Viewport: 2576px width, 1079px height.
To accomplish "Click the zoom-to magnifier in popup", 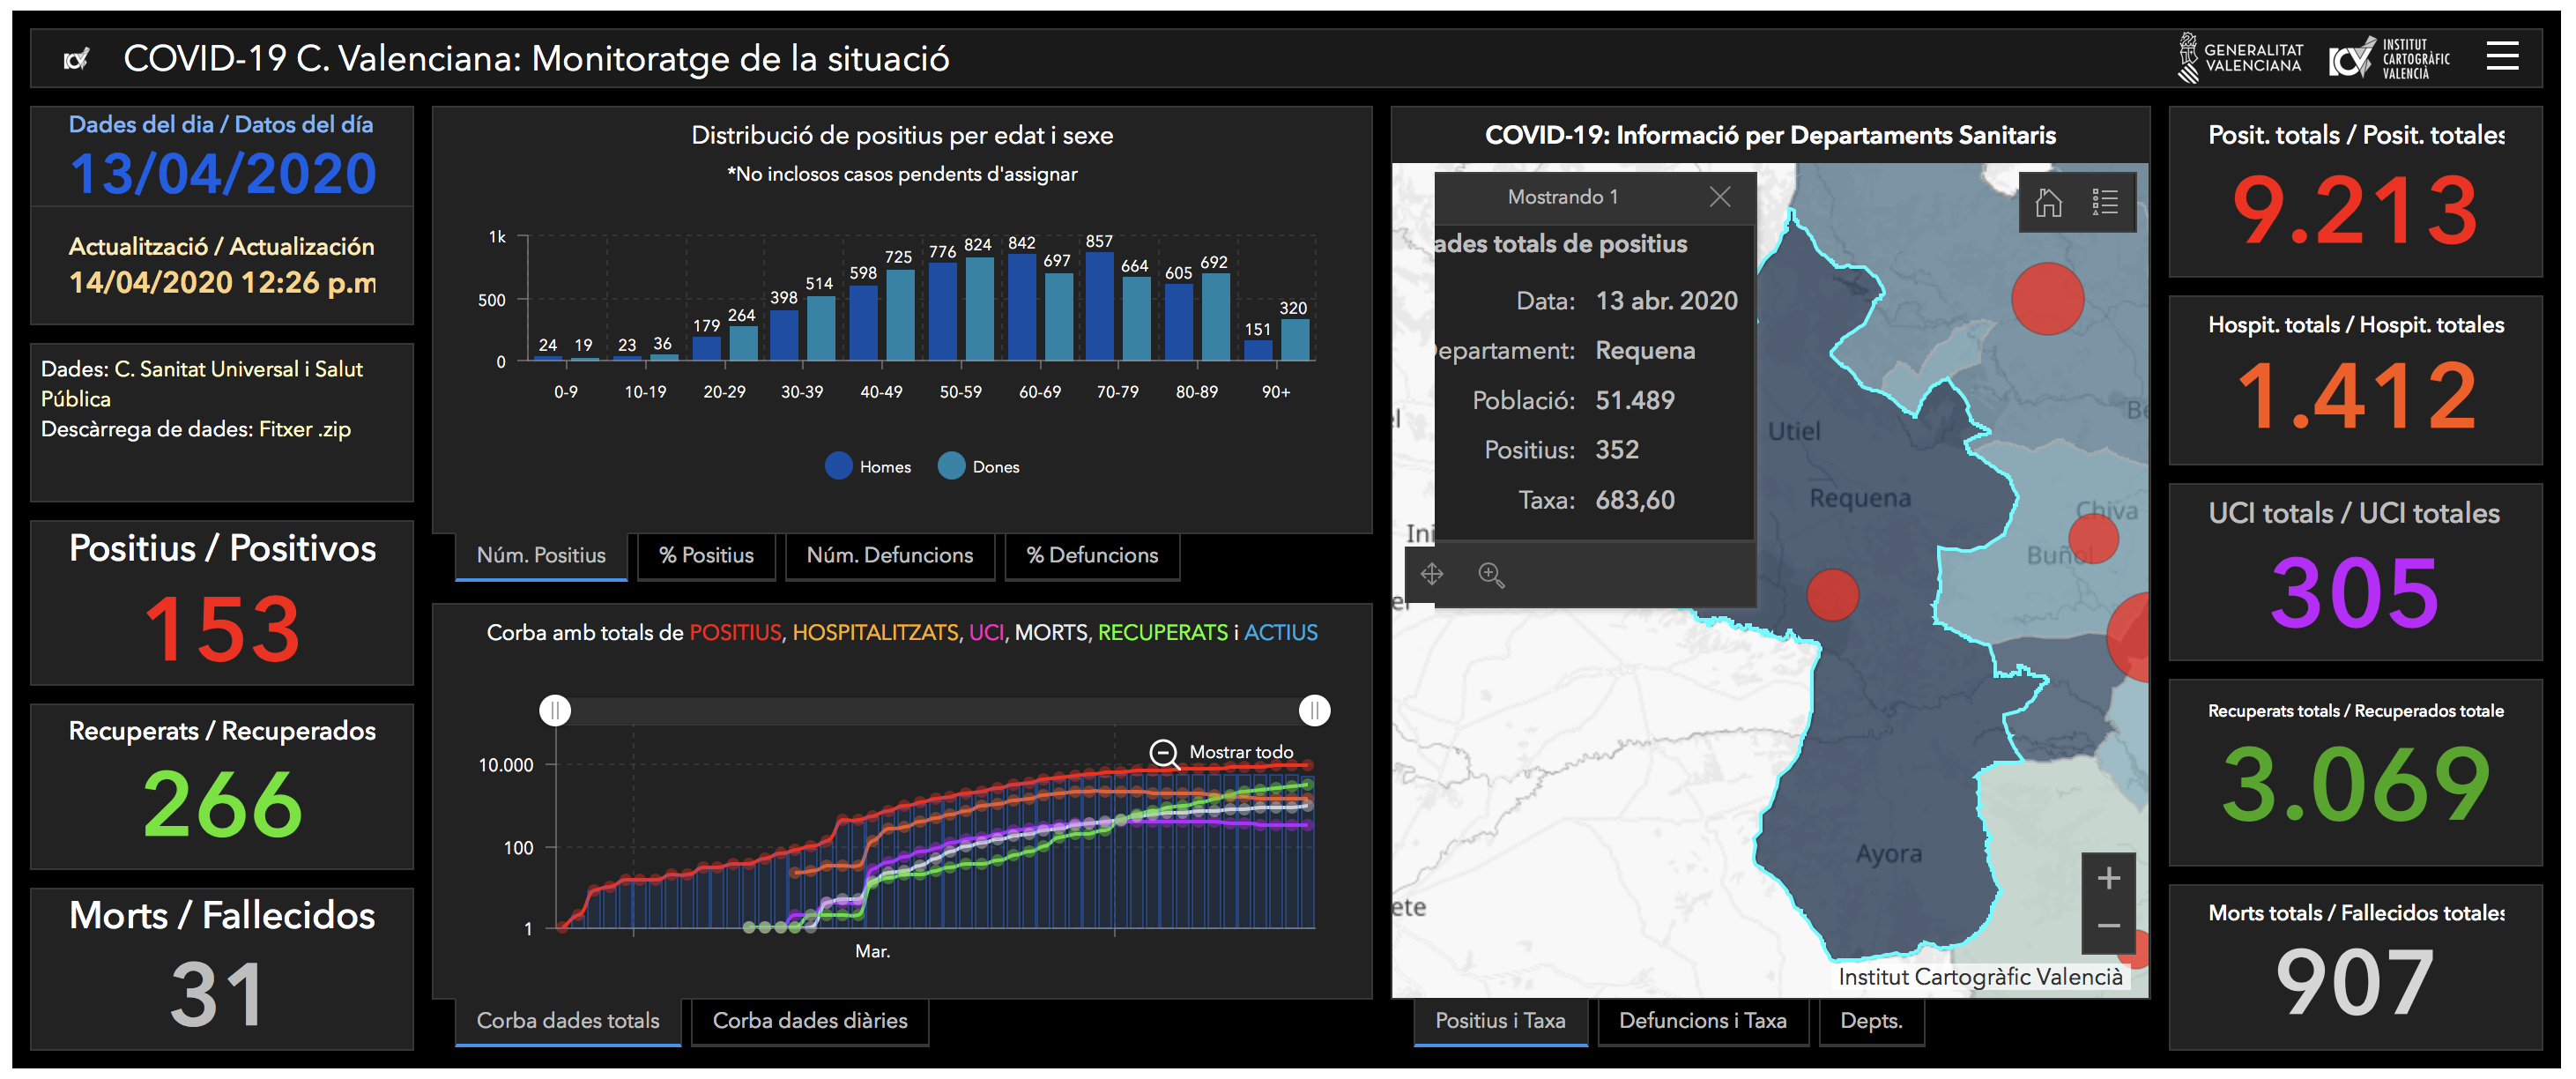I will point(1491,574).
